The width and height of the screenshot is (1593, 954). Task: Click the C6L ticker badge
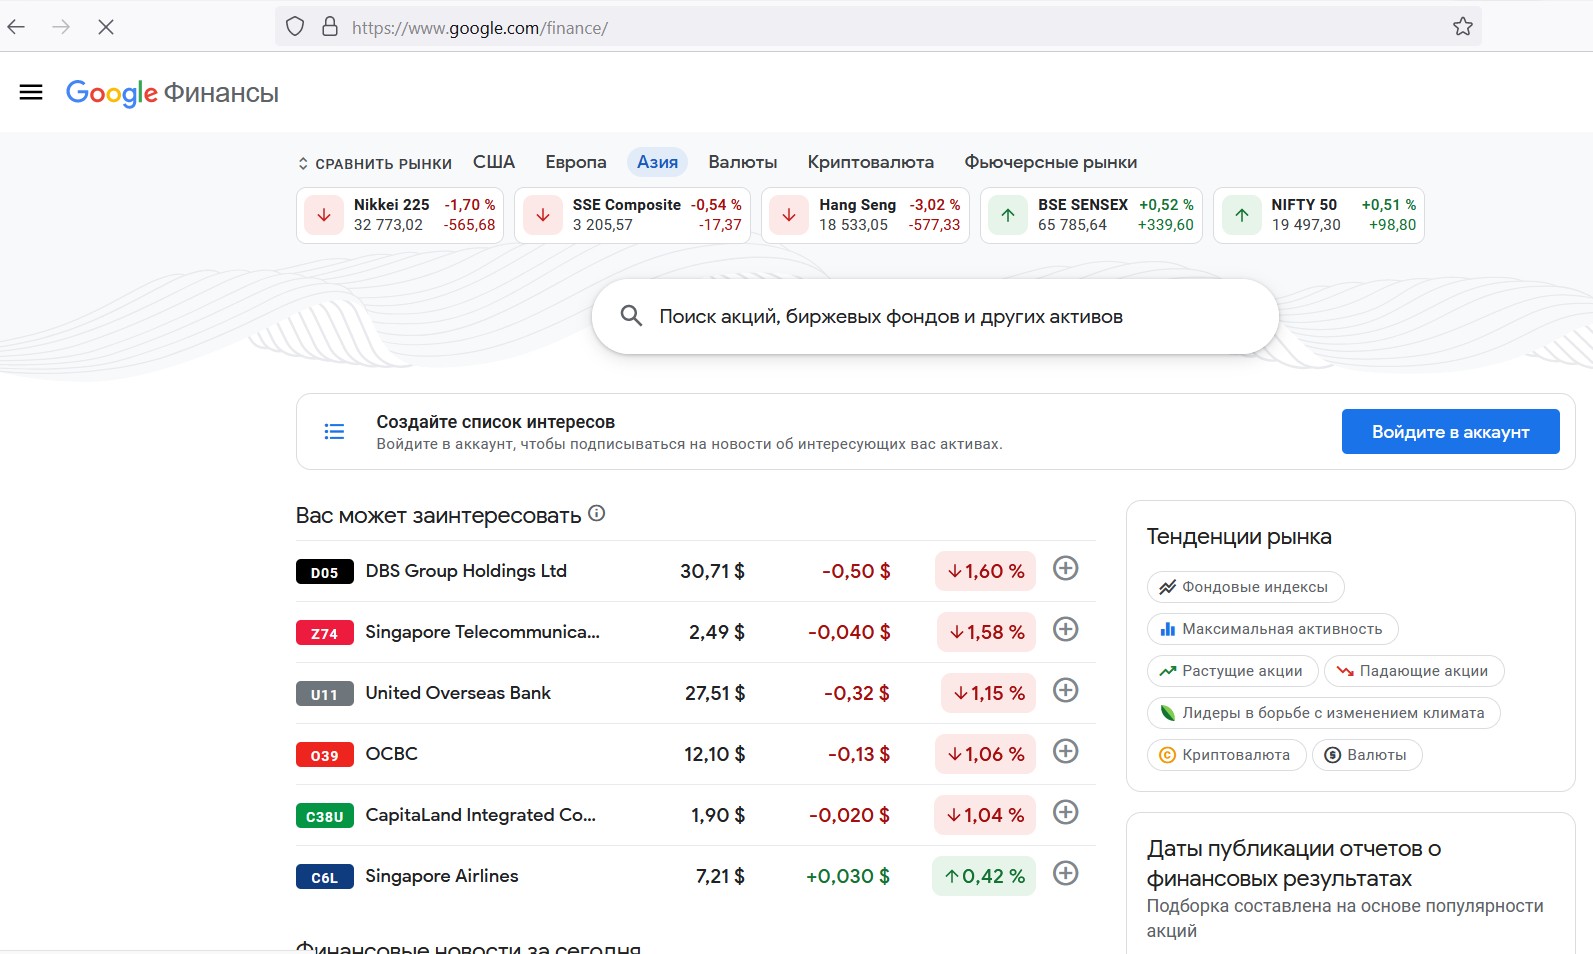coord(325,877)
